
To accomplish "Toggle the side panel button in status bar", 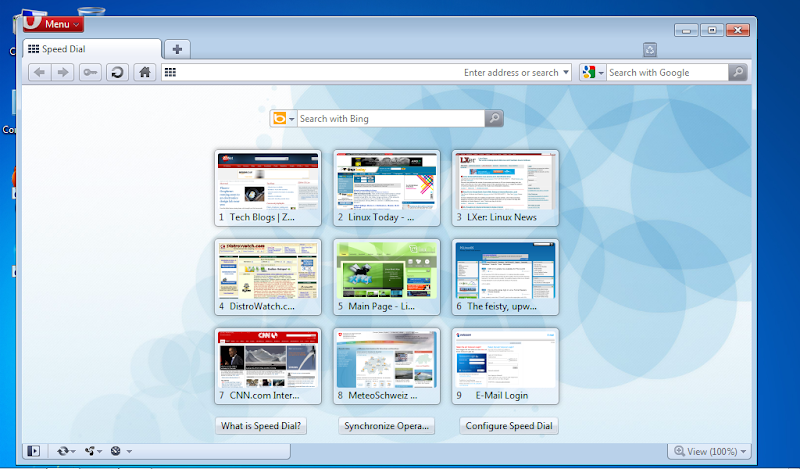I will [x=34, y=451].
